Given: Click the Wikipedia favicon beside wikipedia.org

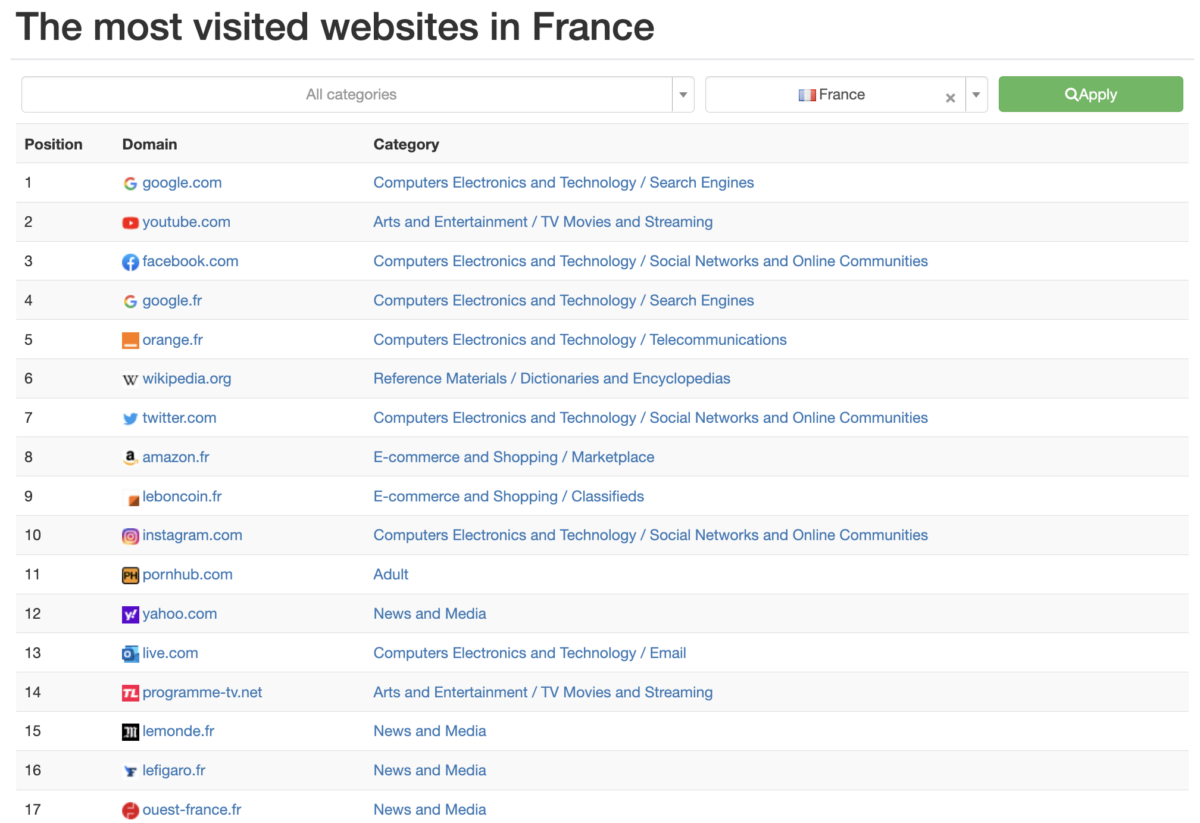Looking at the screenshot, I should (130, 380).
